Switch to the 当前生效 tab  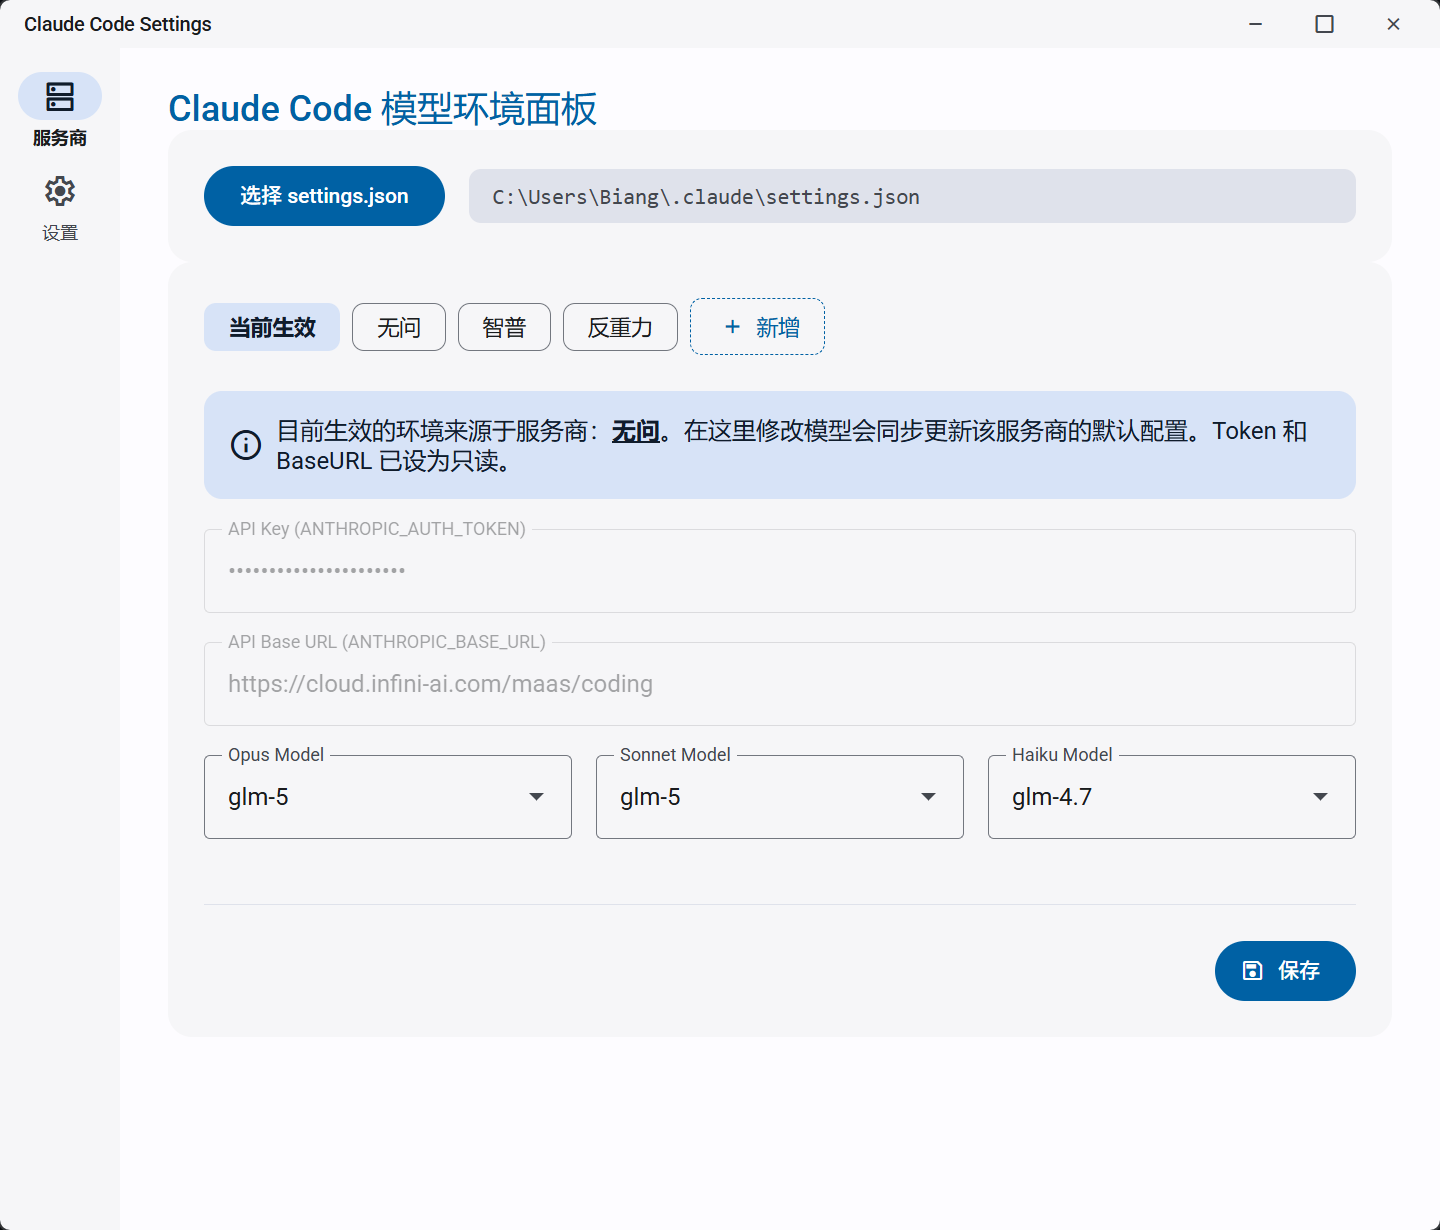pyautogui.click(x=272, y=327)
